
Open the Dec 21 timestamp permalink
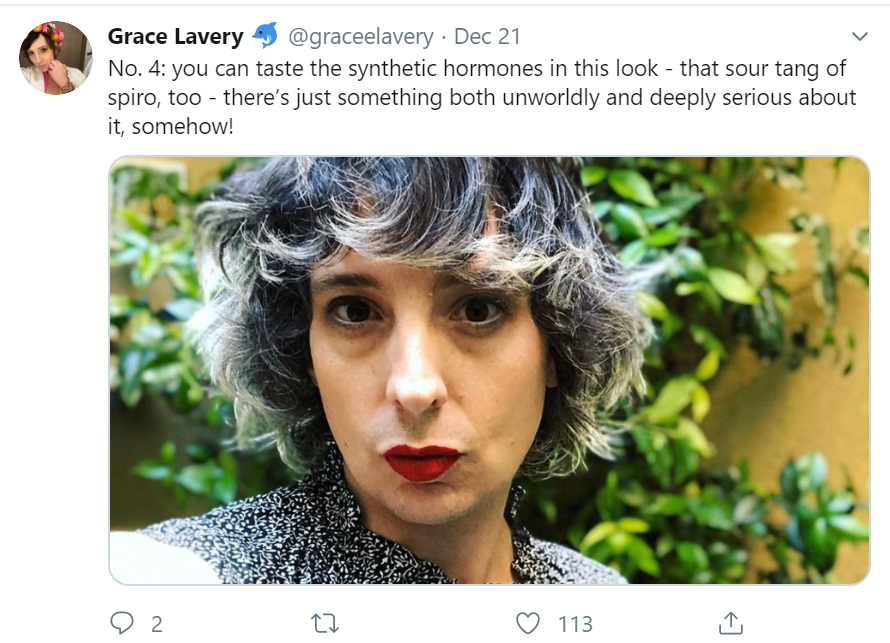coord(487,37)
